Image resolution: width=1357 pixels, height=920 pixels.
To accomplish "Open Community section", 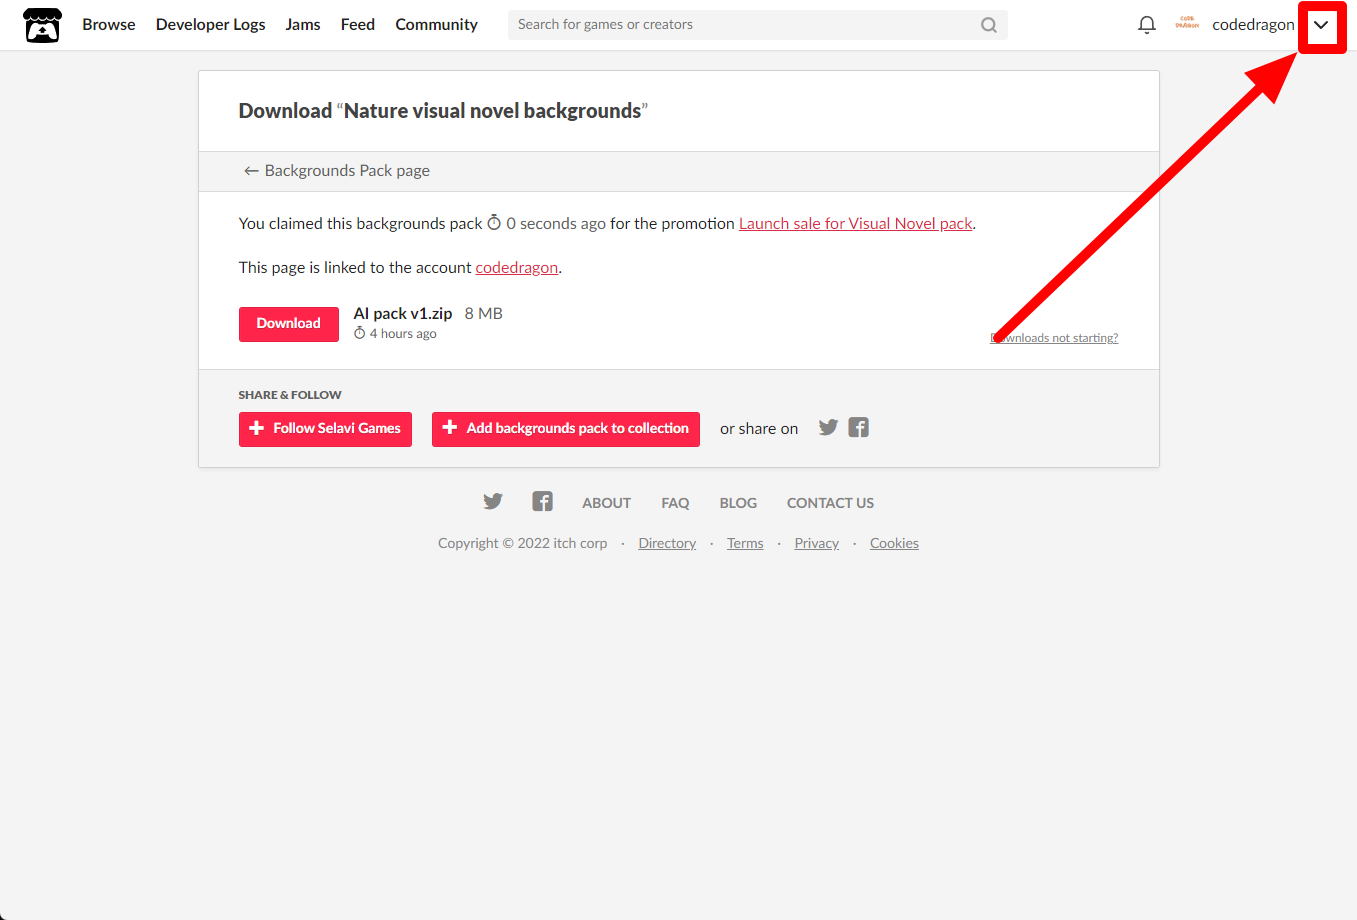I will [436, 25].
